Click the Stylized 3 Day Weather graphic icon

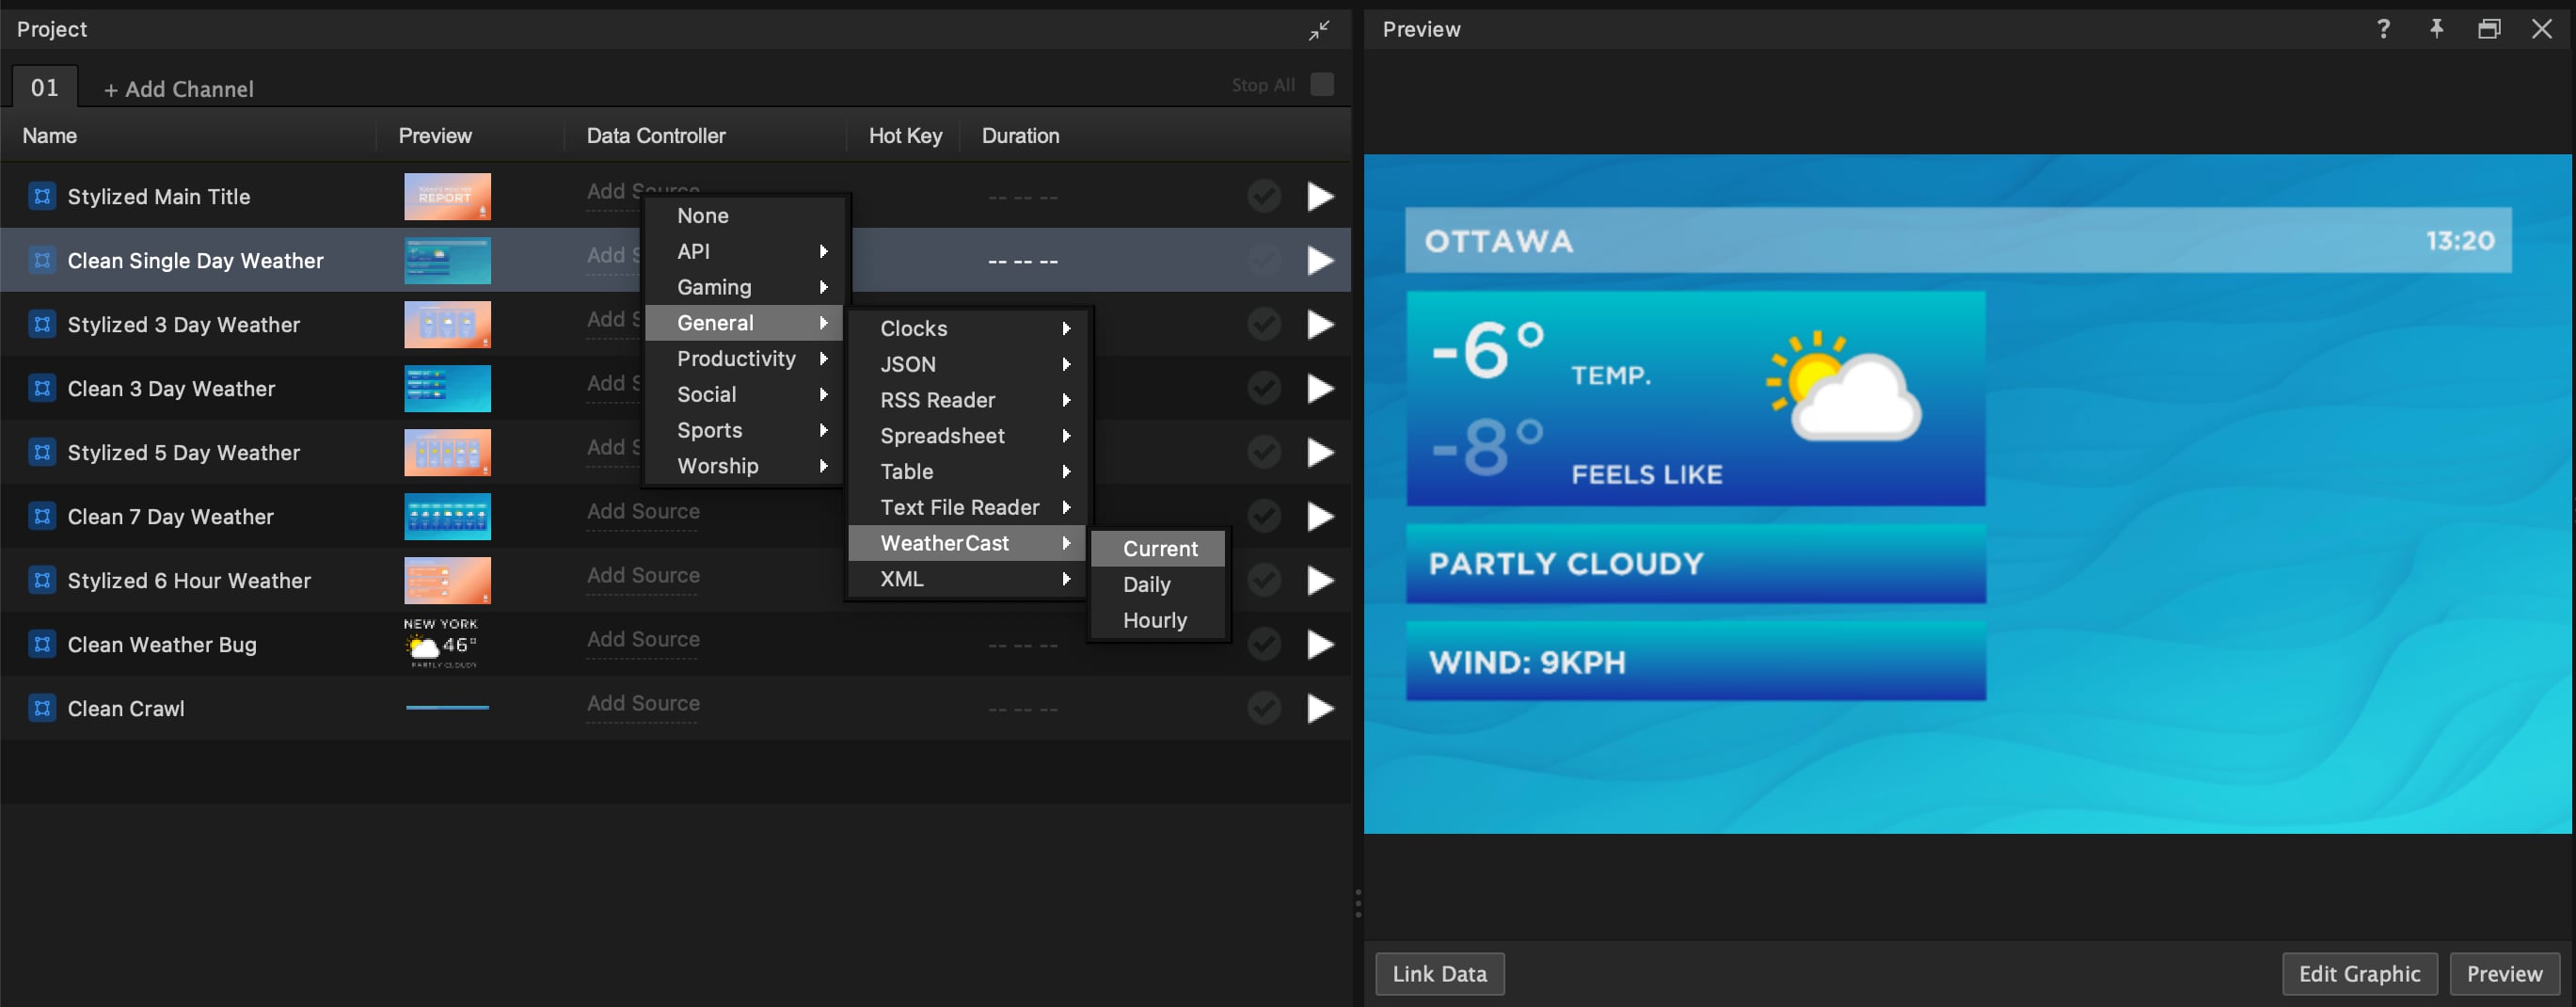click(x=42, y=324)
